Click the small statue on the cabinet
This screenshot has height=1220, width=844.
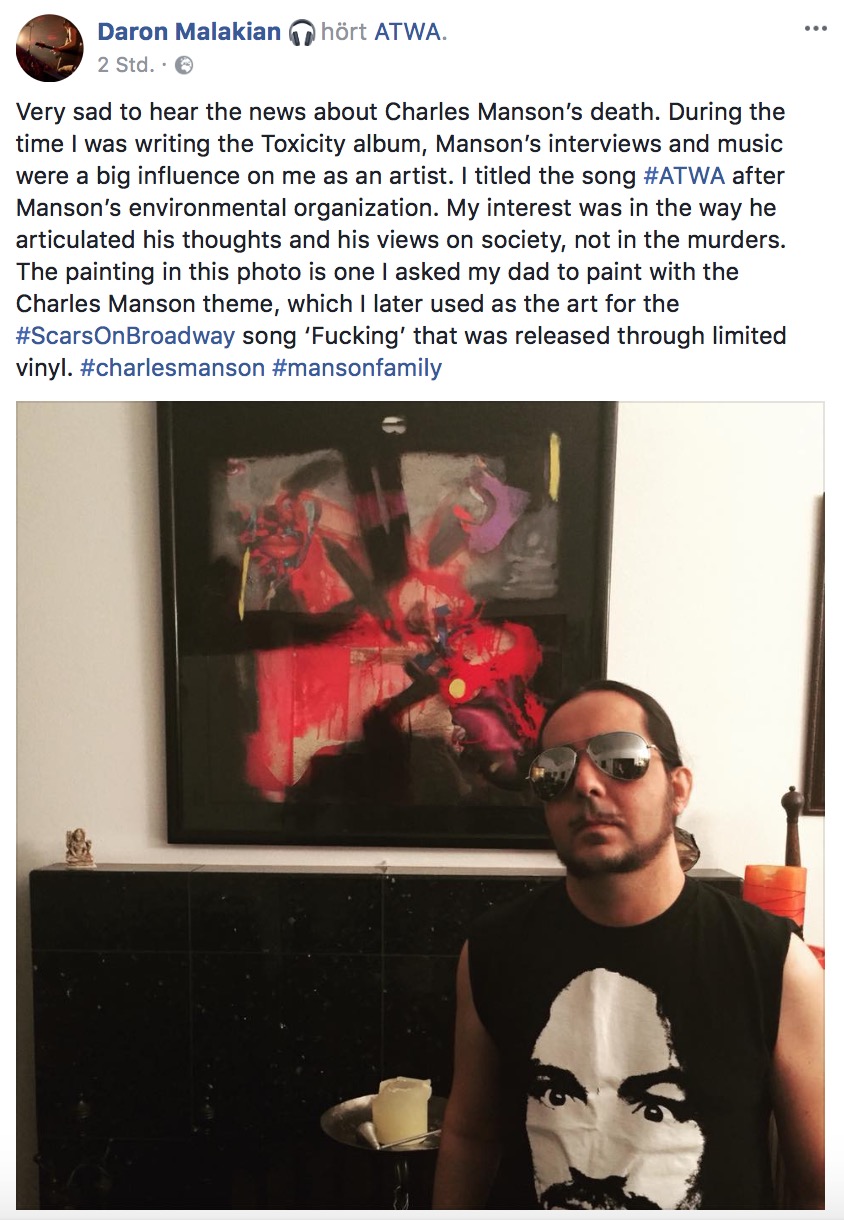pyautogui.click(x=79, y=847)
